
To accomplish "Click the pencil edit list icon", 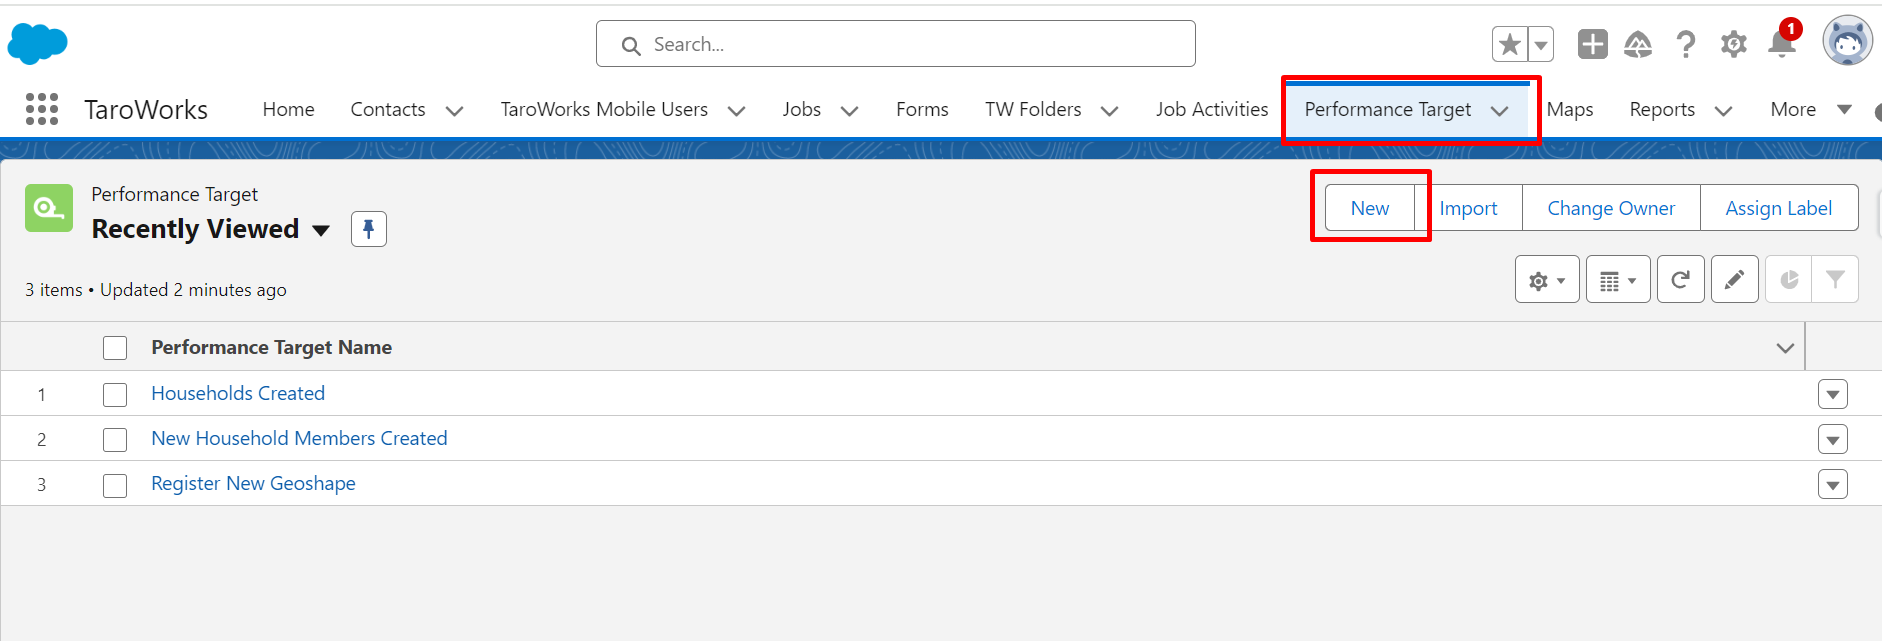I will [x=1734, y=280].
